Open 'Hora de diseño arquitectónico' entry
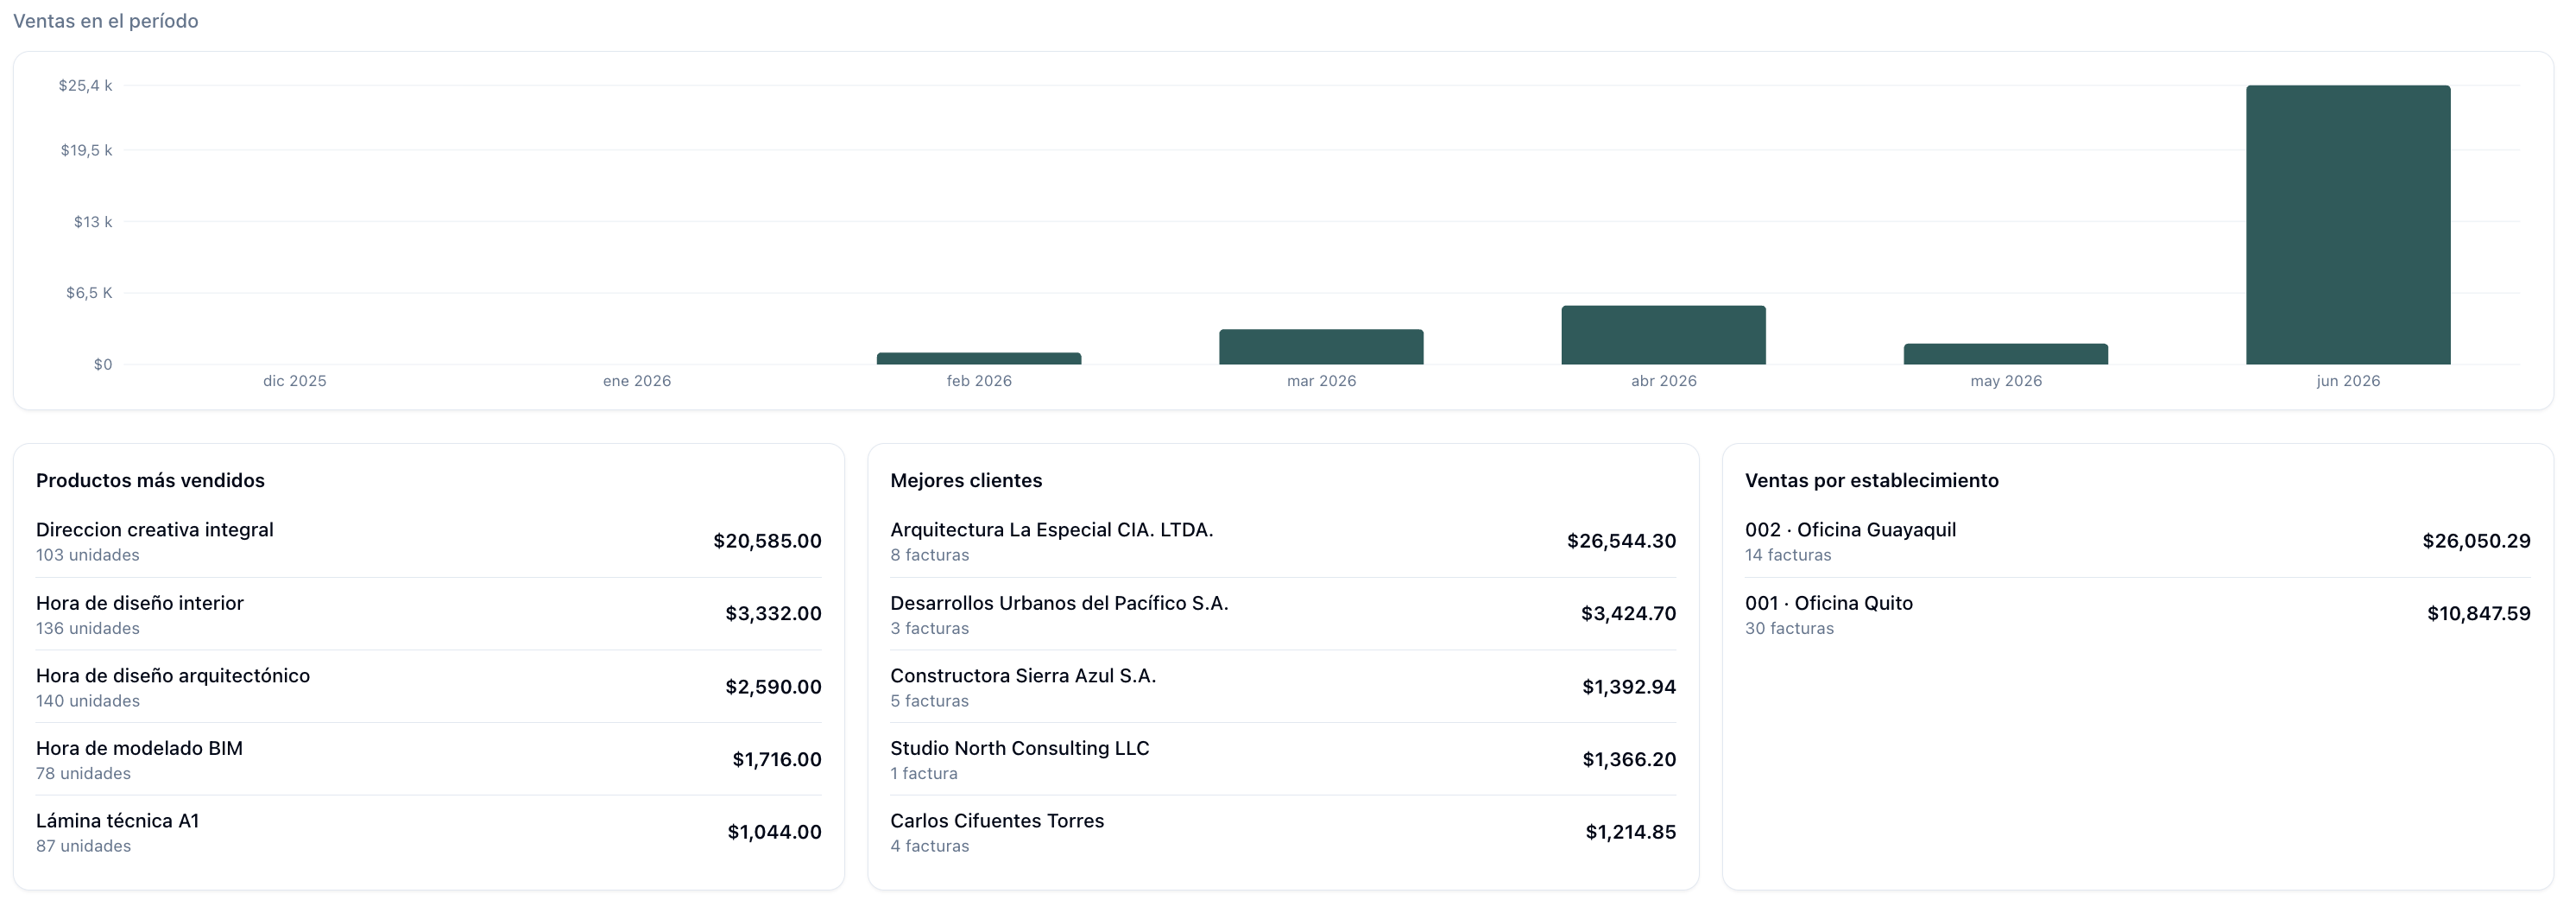This screenshot has height=919, width=2576. pos(429,687)
